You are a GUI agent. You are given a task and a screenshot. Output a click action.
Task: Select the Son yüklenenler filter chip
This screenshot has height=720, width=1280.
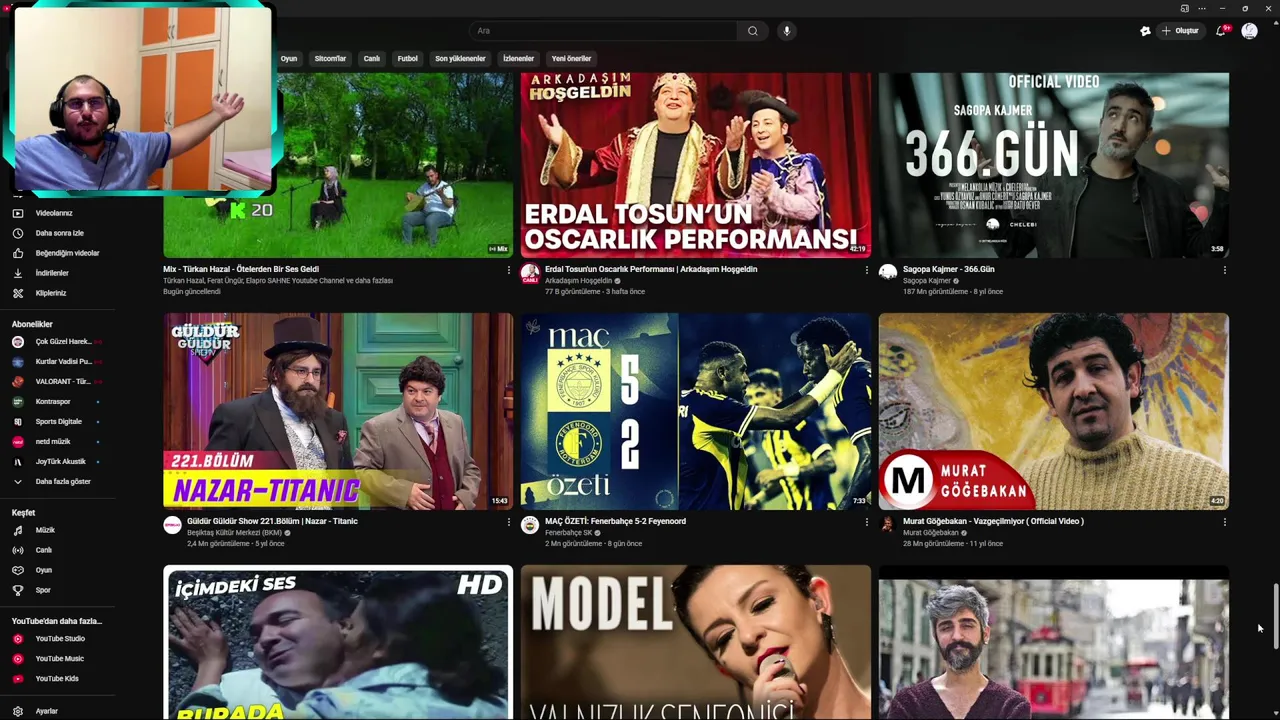coord(460,59)
